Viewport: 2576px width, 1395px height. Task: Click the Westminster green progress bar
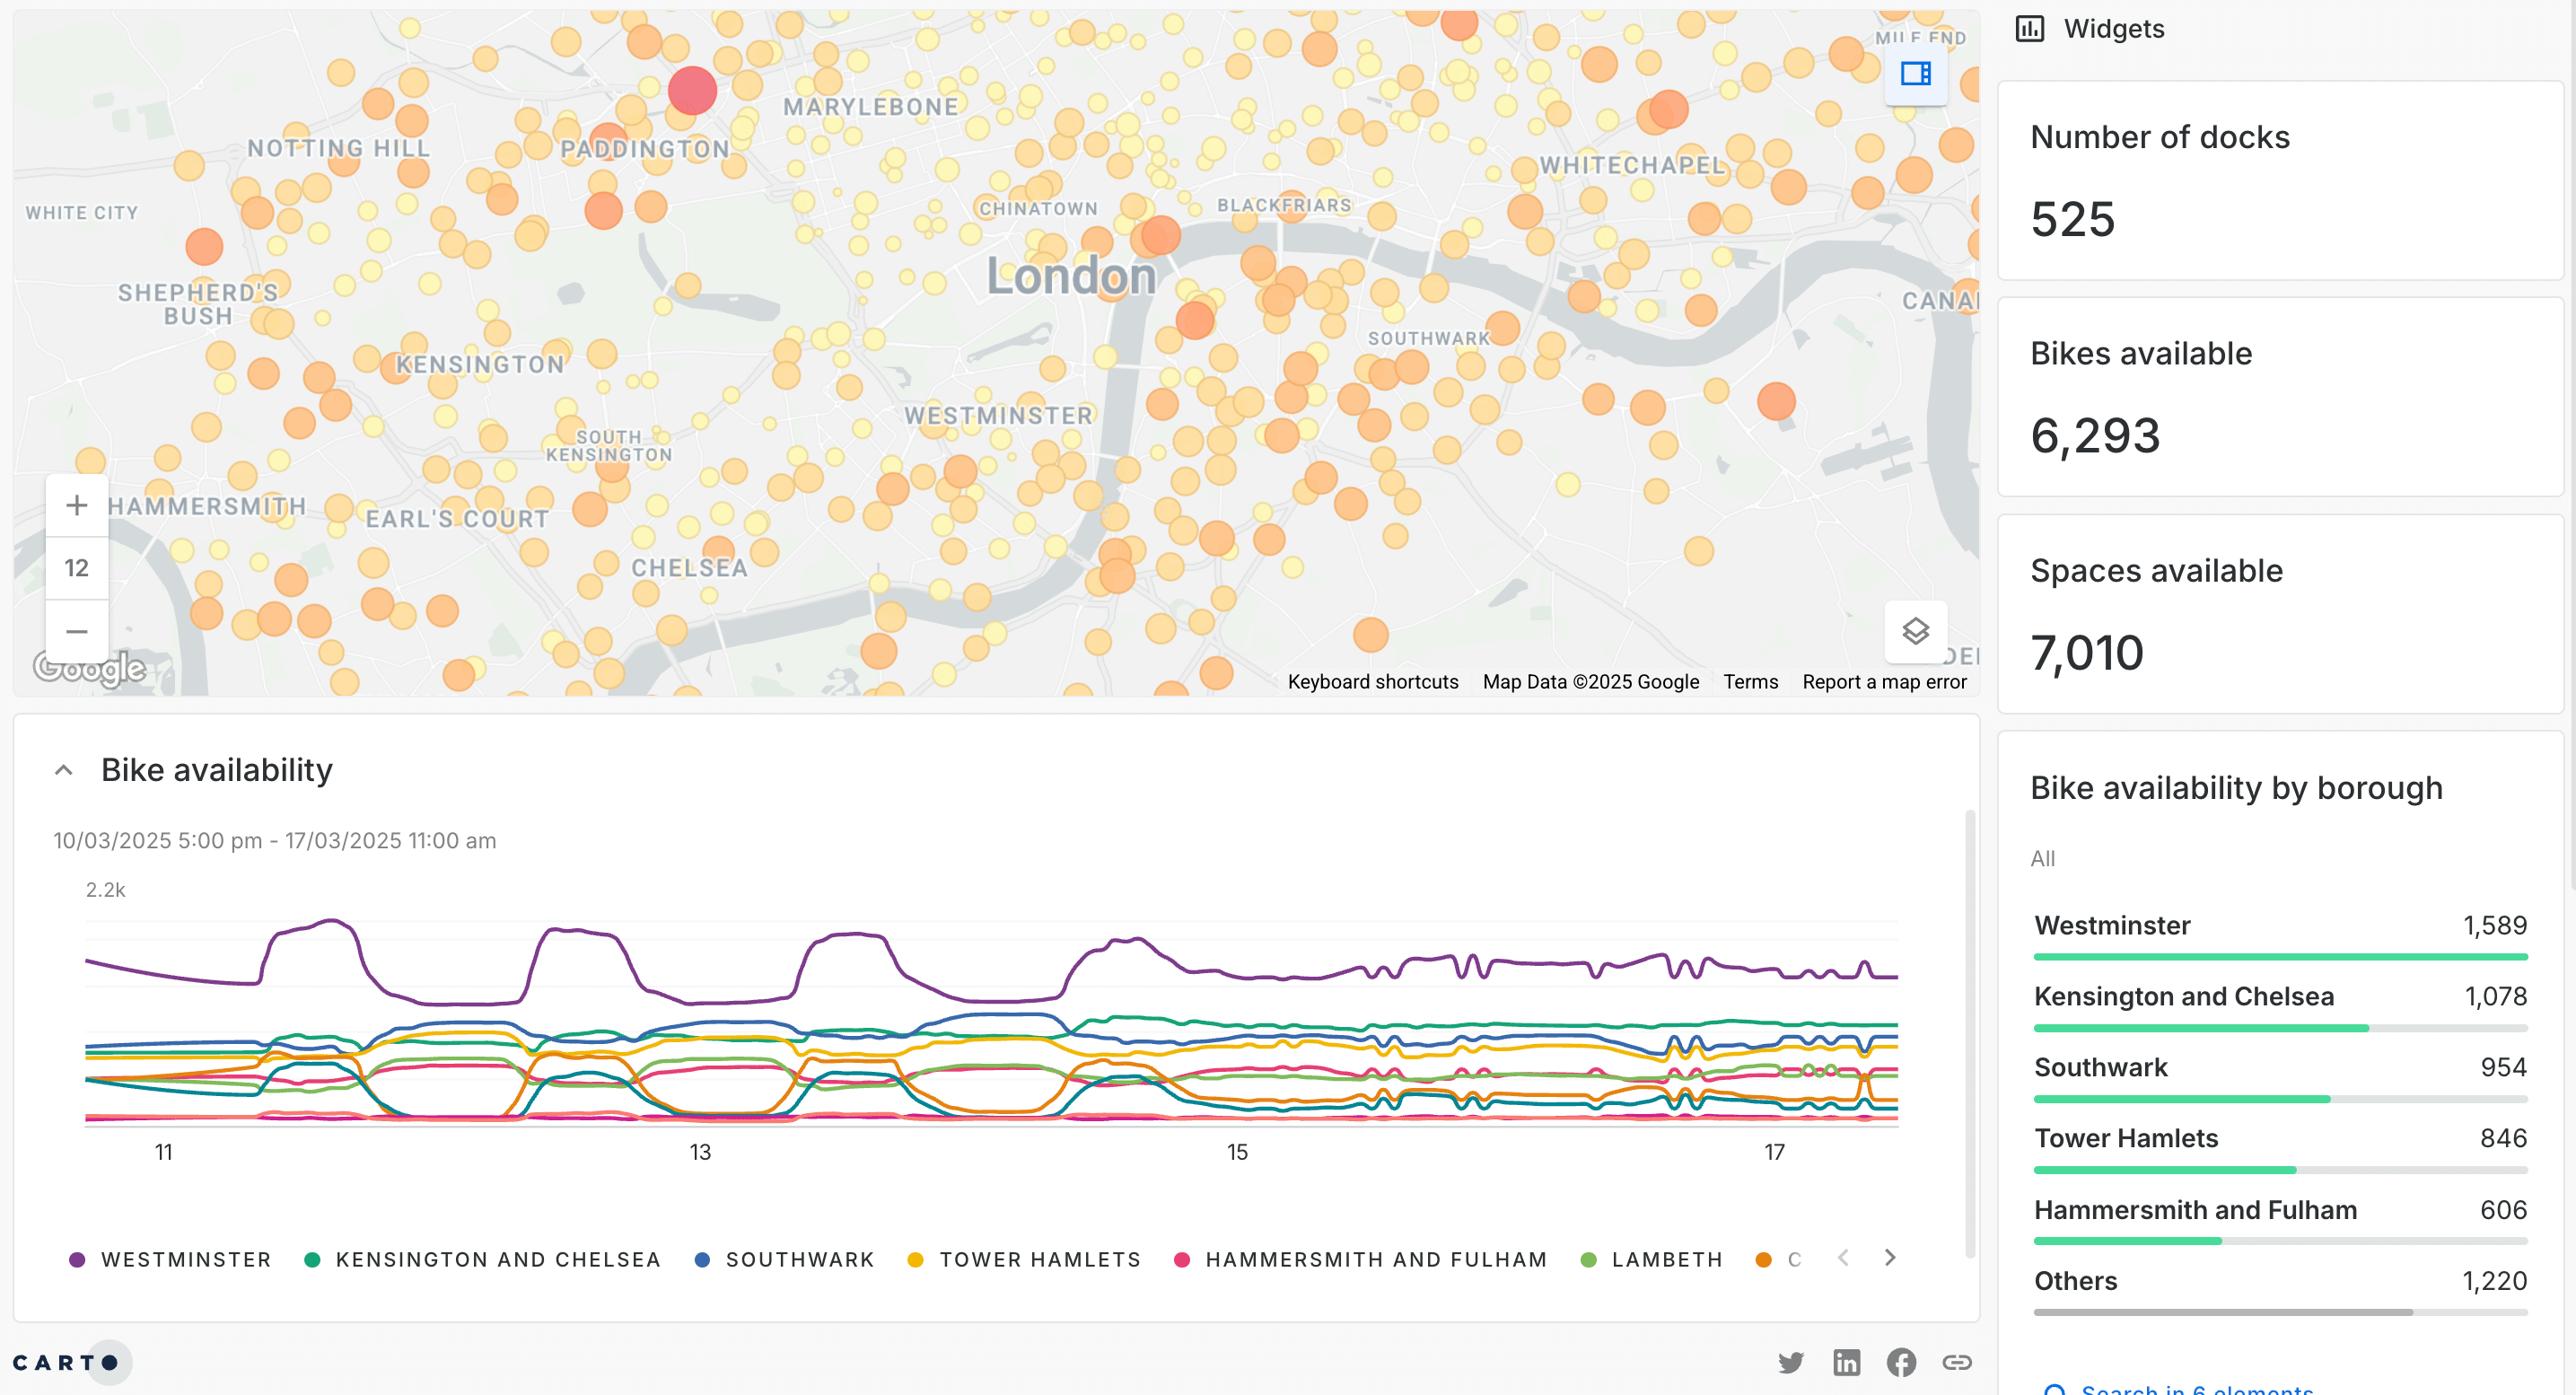tap(2280, 957)
